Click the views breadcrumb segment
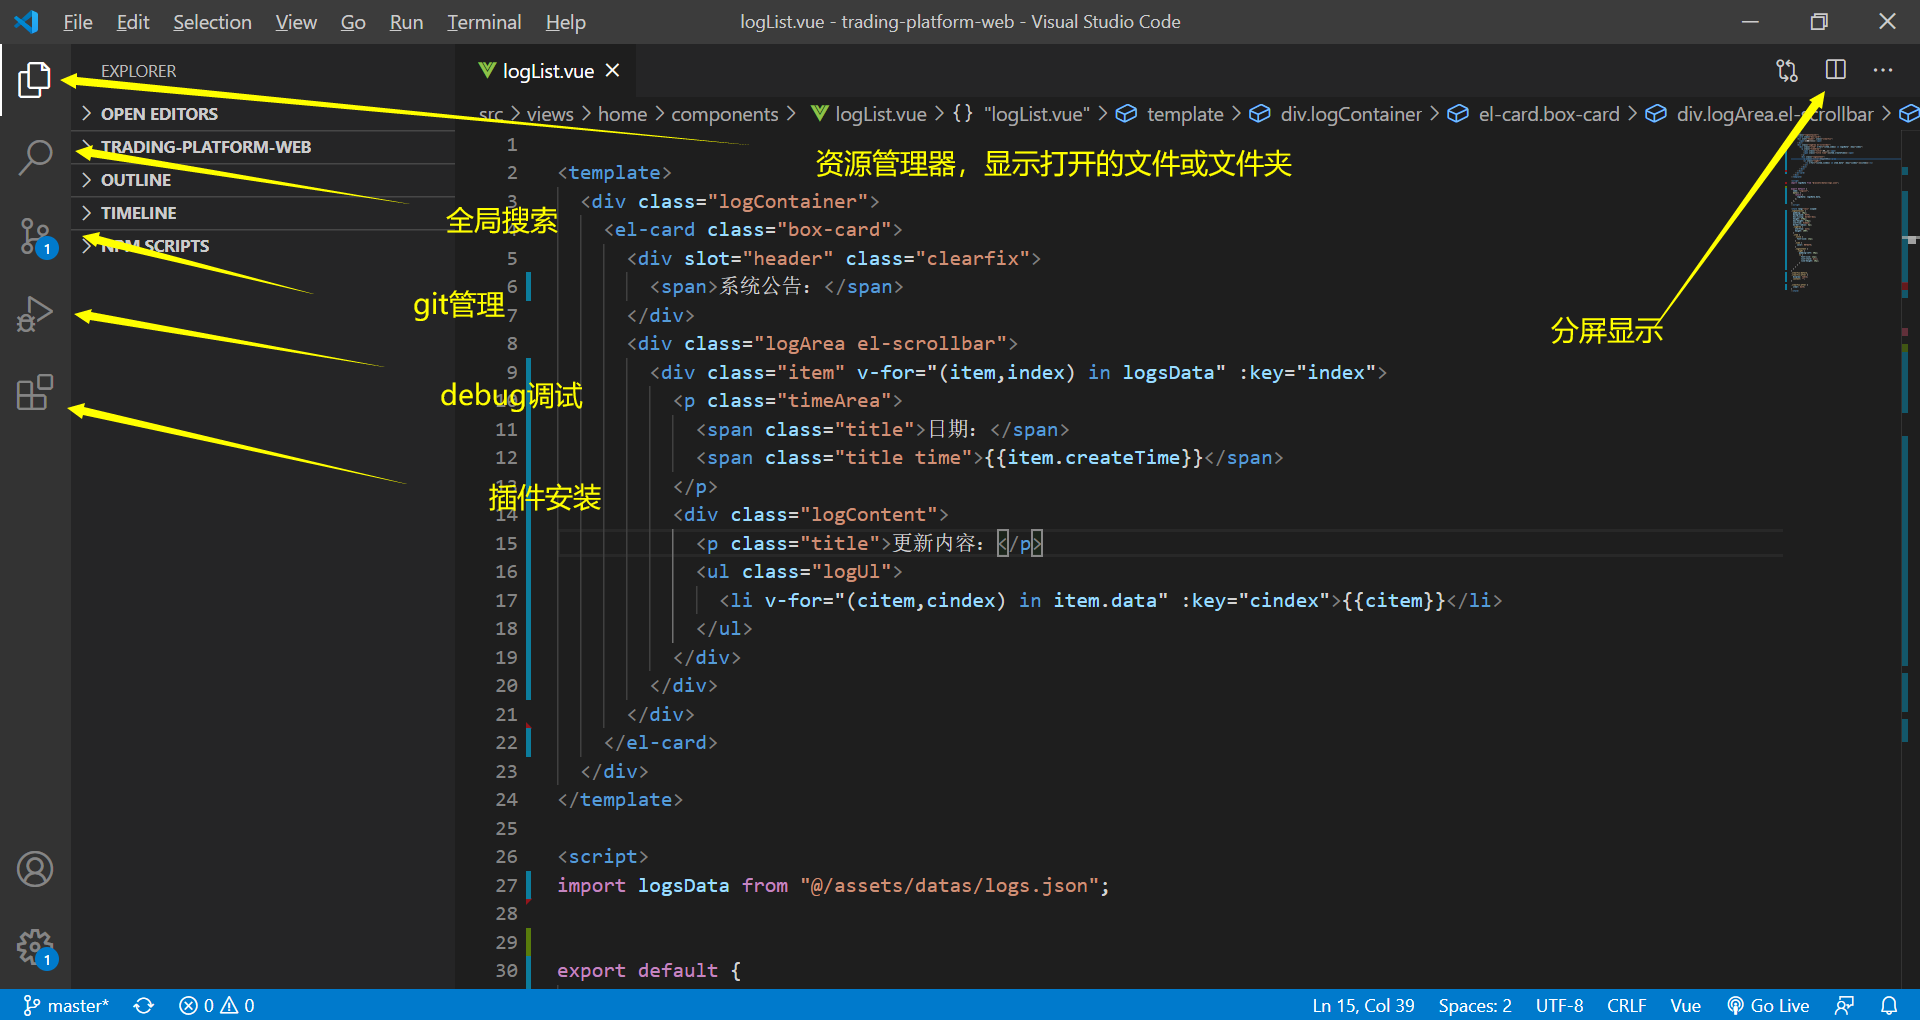This screenshot has height=1020, width=1920. (x=550, y=114)
